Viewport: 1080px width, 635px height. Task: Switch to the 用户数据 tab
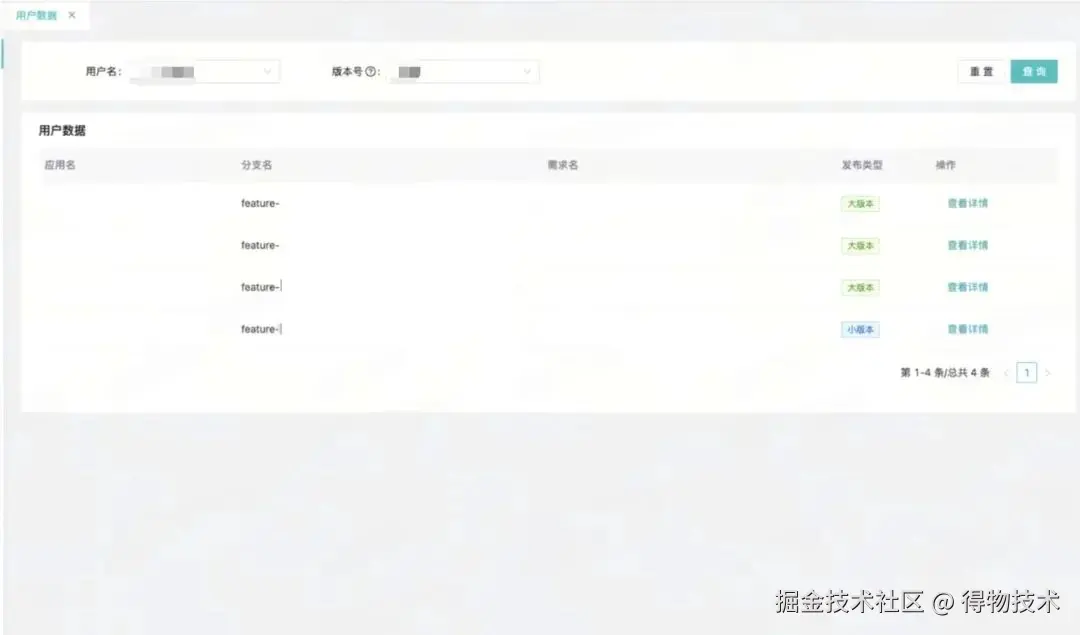[x=38, y=15]
